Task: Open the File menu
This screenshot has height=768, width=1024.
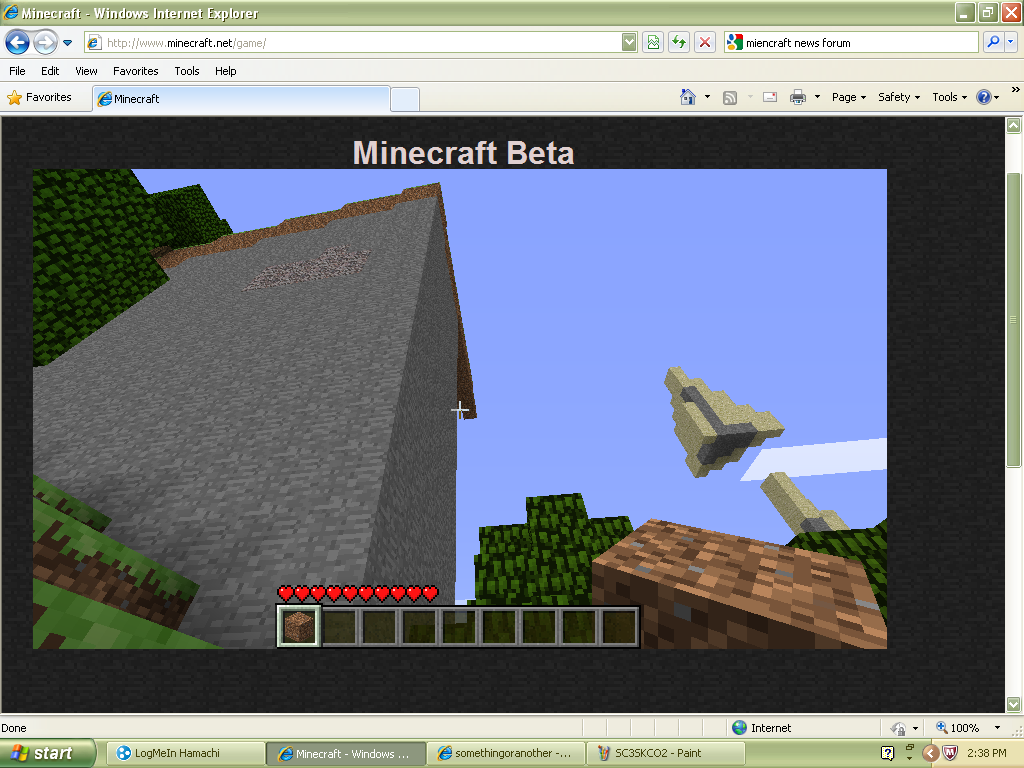Action: [18, 71]
